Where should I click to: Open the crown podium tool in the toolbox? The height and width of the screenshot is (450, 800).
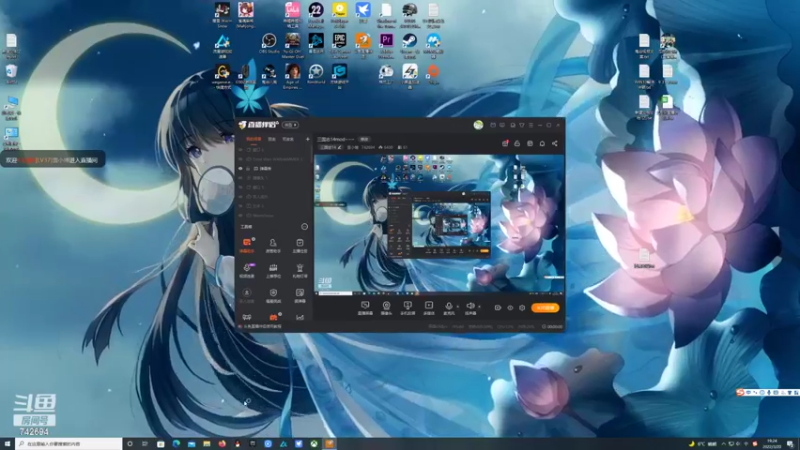273,270
